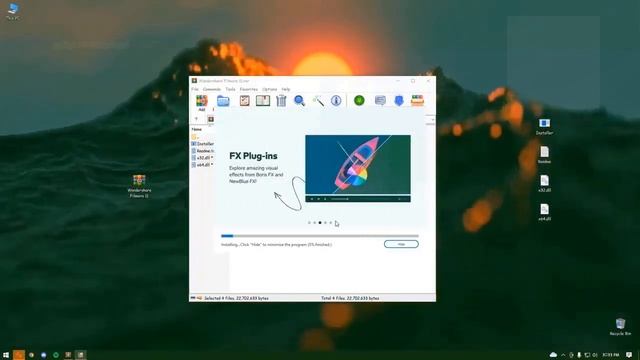This screenshot has height=360, width=640.
Task: Click the Find magnifying glass icon
Action: pos(300,100)
